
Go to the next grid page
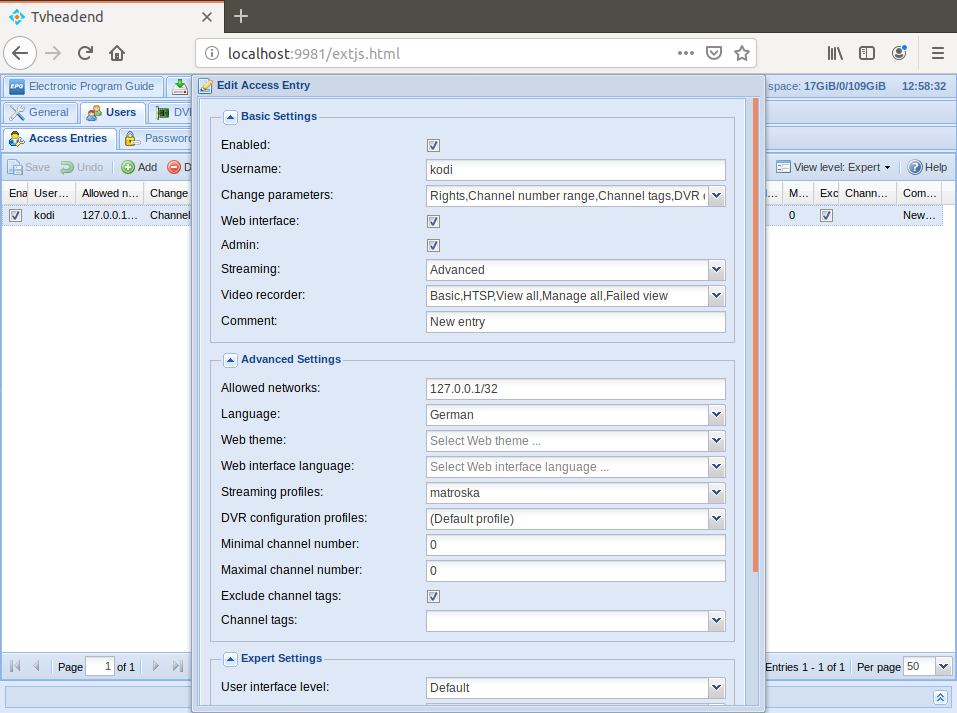[x=156, y=666]
